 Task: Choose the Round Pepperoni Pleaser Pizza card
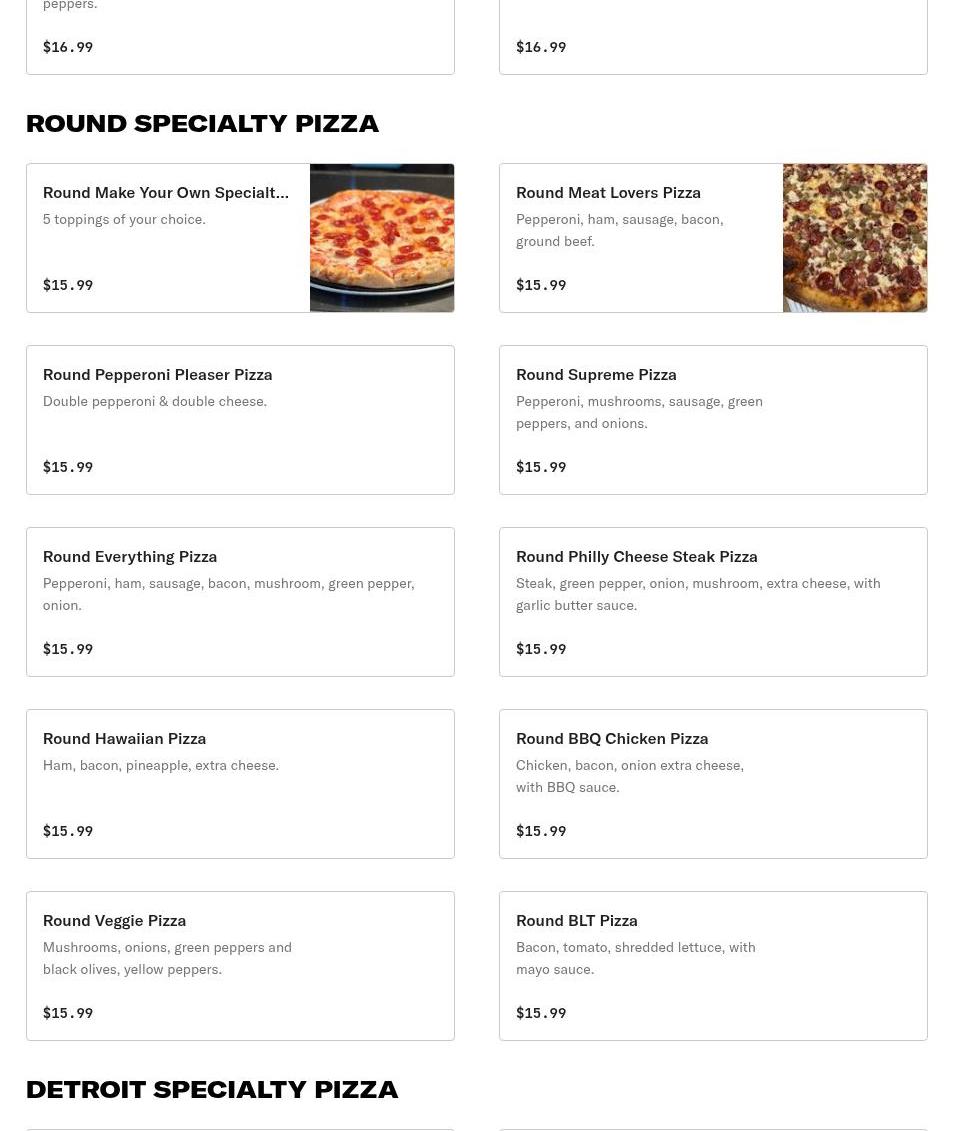pyautogui.click(x=240, y=420)
